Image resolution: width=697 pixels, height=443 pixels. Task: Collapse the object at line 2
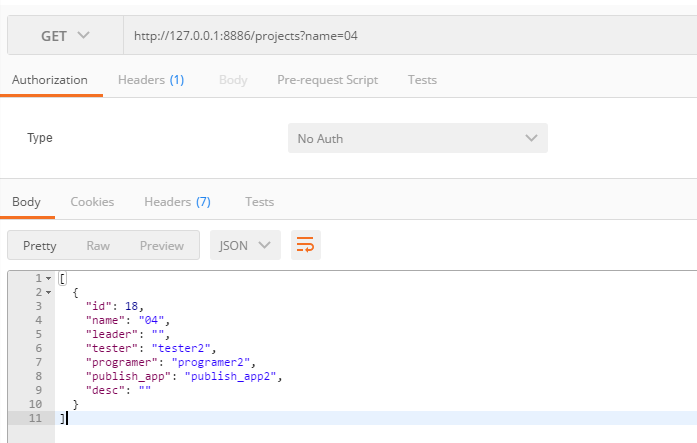click(x=48, y=292)
